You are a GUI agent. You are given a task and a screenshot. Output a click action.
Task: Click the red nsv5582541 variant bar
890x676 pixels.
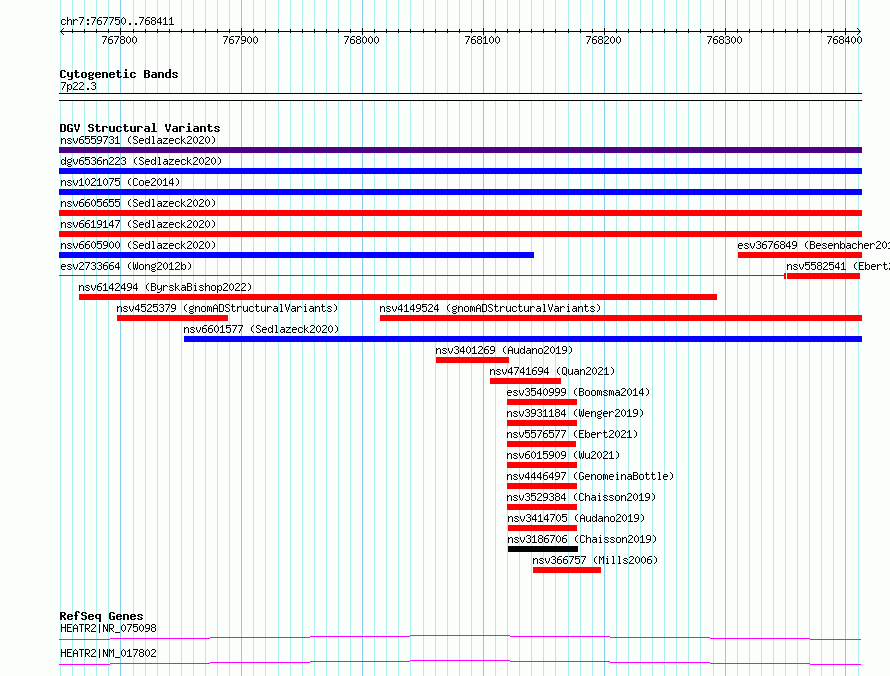[x=823, y=276]
